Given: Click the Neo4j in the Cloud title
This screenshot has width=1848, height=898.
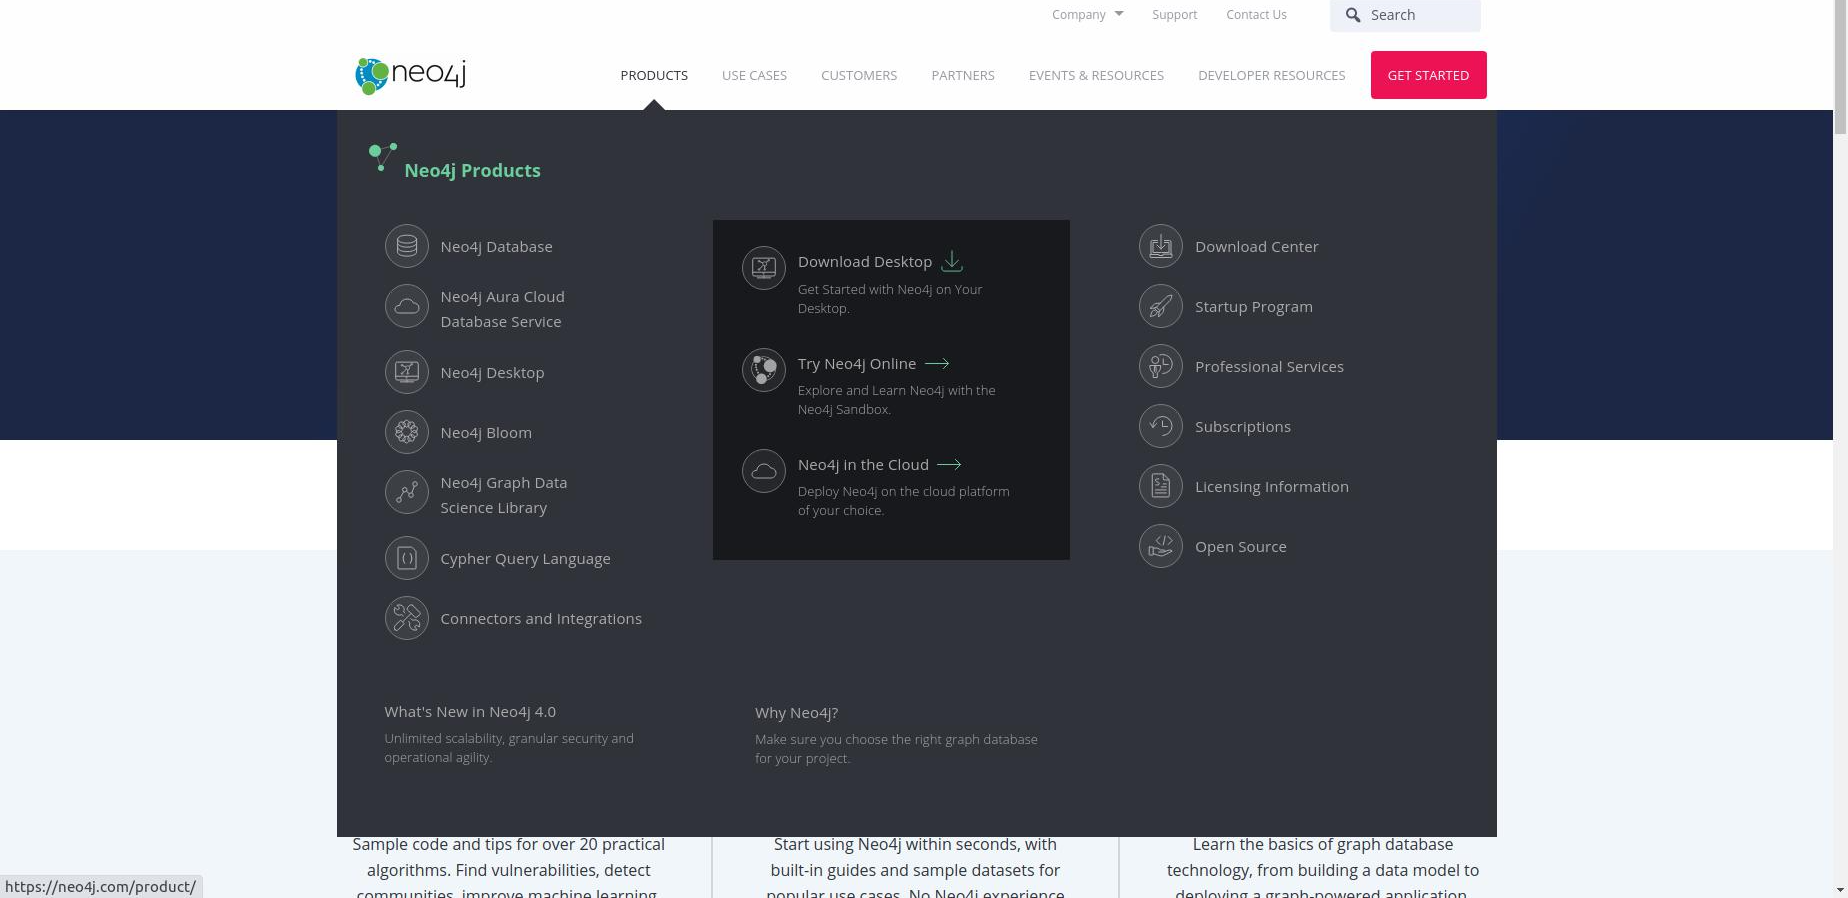Looking at the screenshot, I should pyautogui.click(x=863, y=465).
